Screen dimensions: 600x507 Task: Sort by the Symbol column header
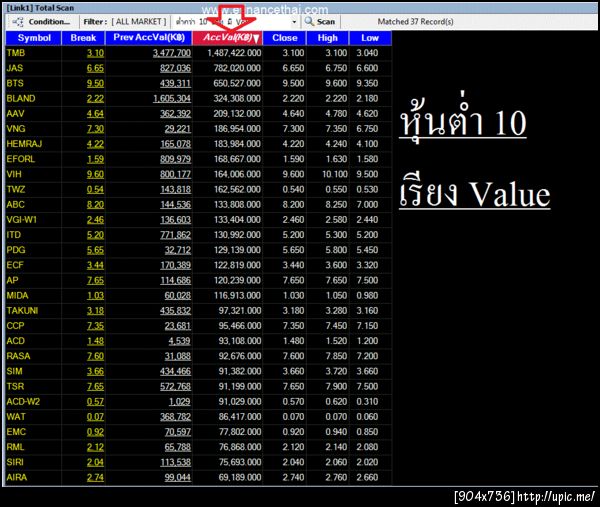point(34,38)
